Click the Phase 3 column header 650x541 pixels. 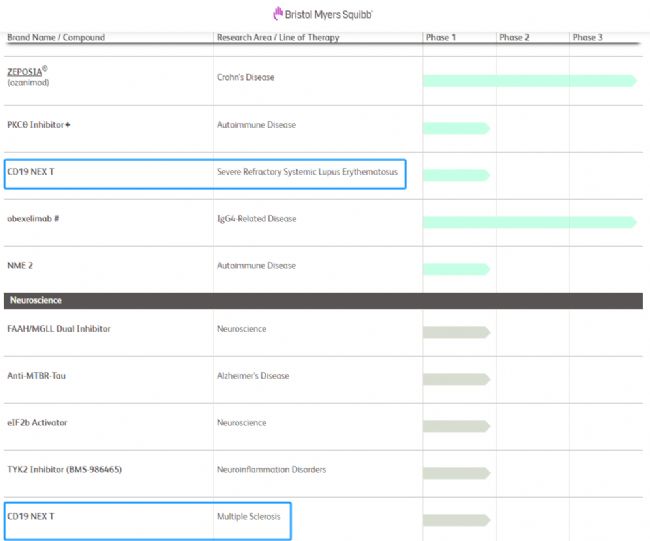pos(587,37)
